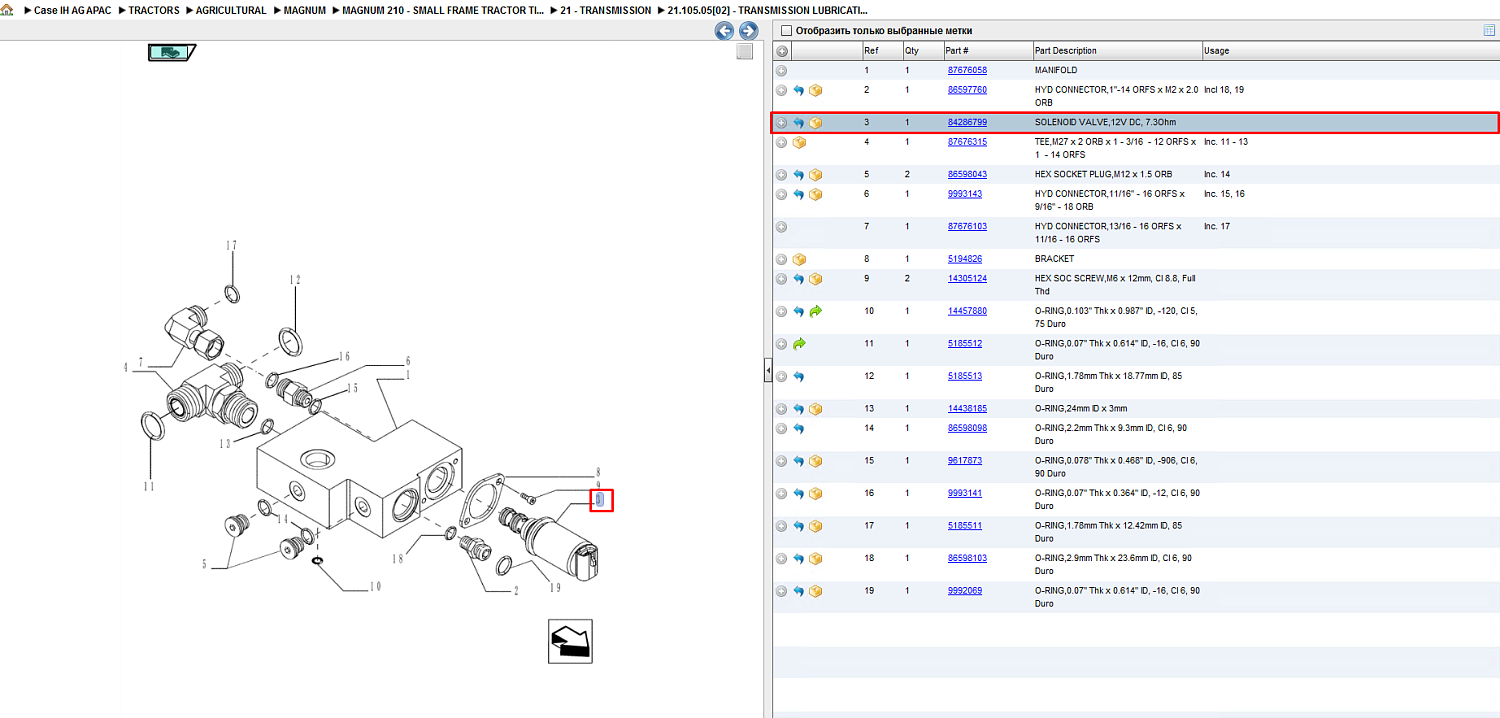The width and height of the screenshot is (1500, 718).
Task: Open the table grid icon beside checkbox row
Action: [1489, 31]
